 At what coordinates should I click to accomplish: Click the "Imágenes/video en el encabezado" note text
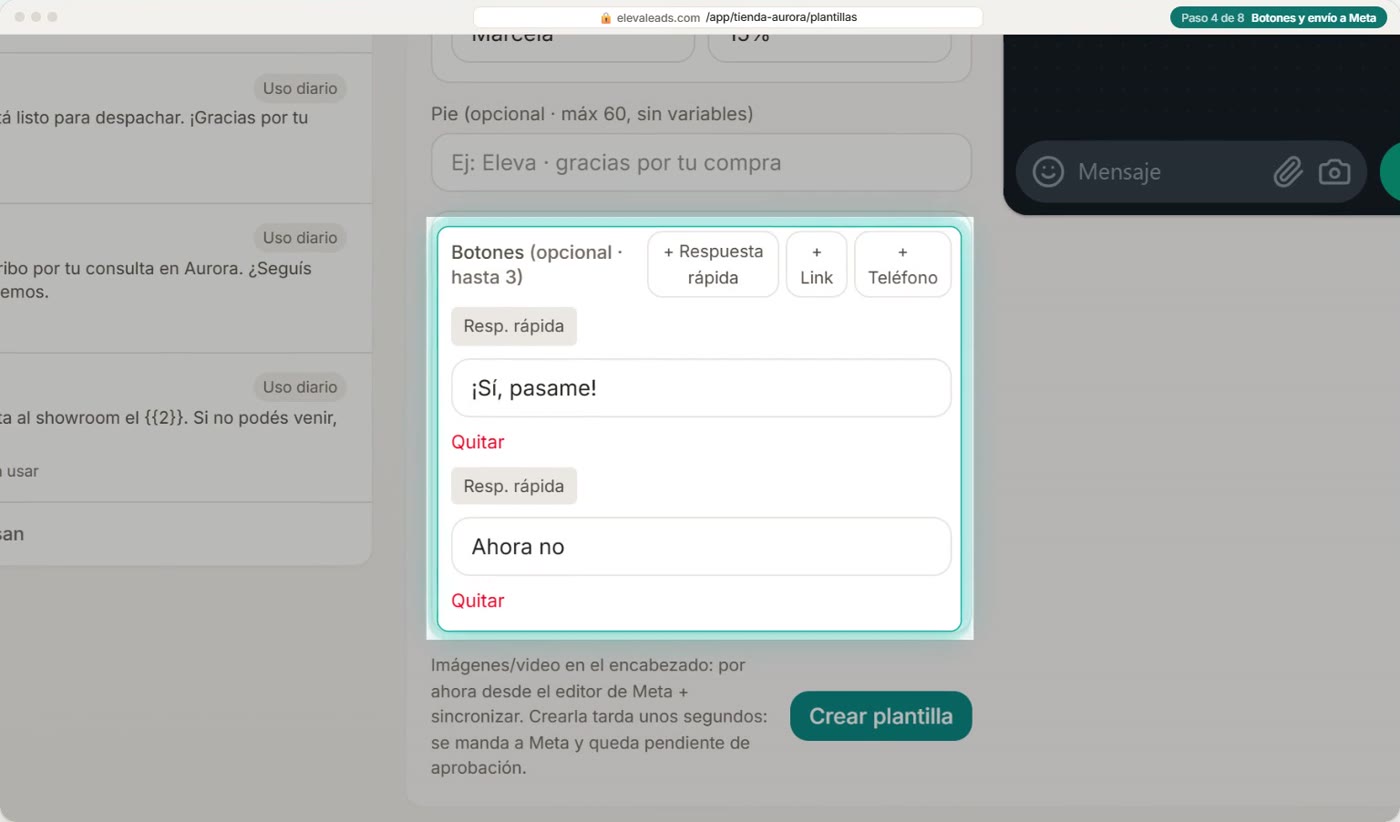[x=600, y=716]
